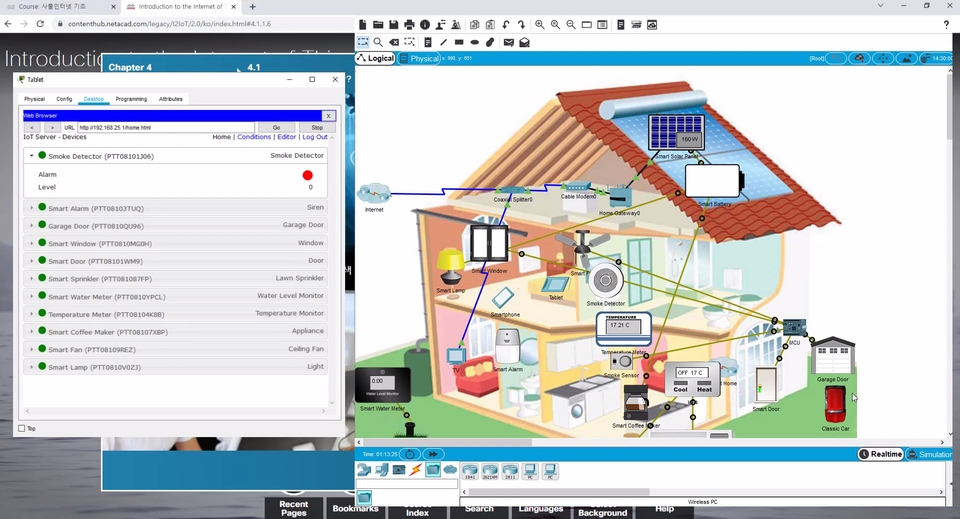The height and width of the screenshot is (519, 960).
Task: Zoom in on the workspace
Action: pyautogui.click(x=539, y=24)
